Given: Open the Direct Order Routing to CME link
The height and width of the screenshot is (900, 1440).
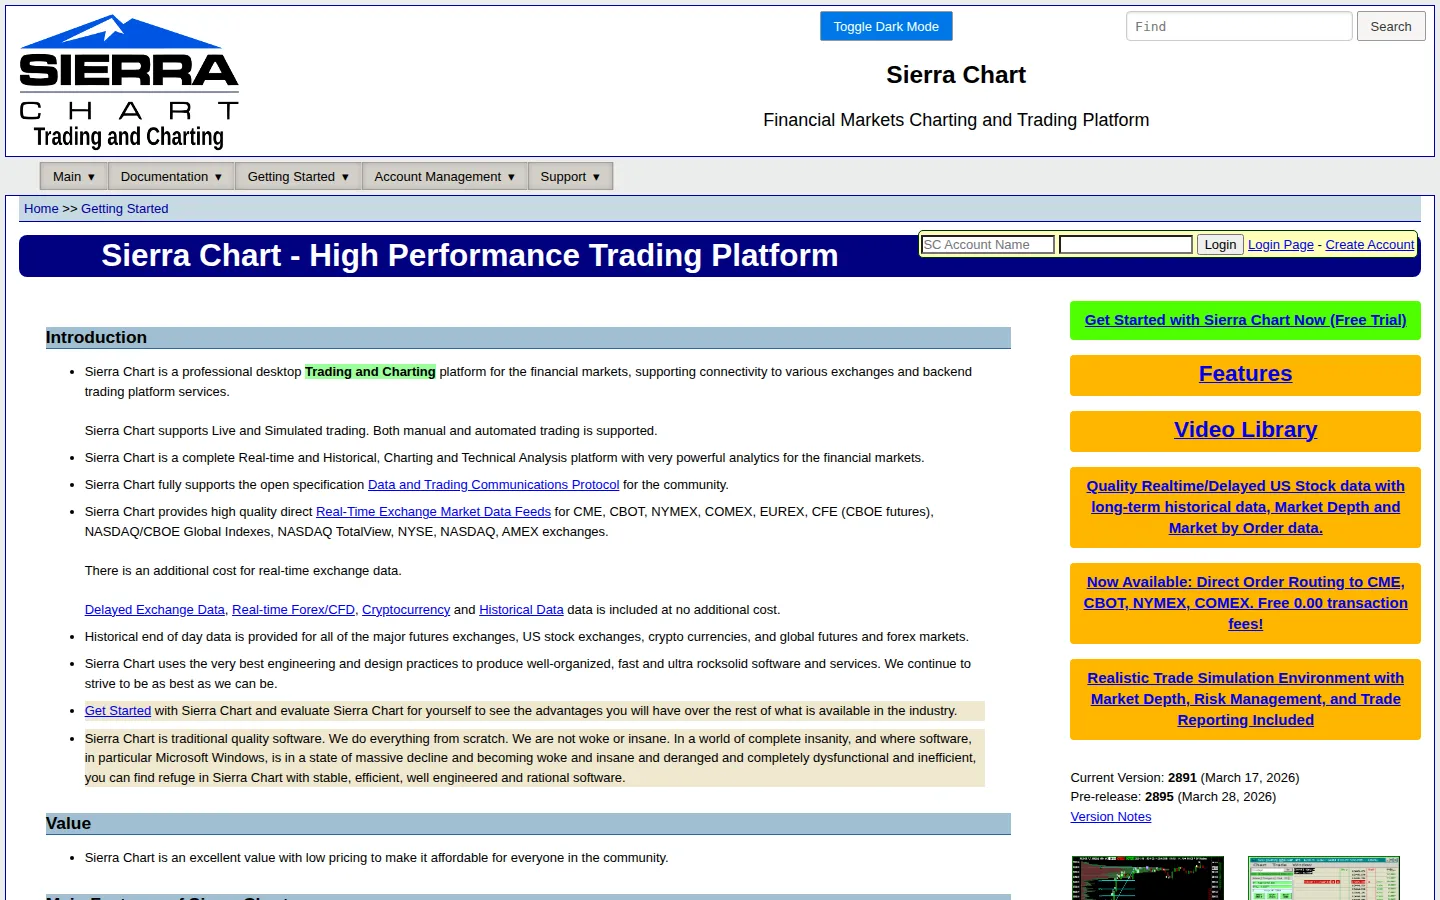Looking at the screenshot, I should (x=1245, y=603).
